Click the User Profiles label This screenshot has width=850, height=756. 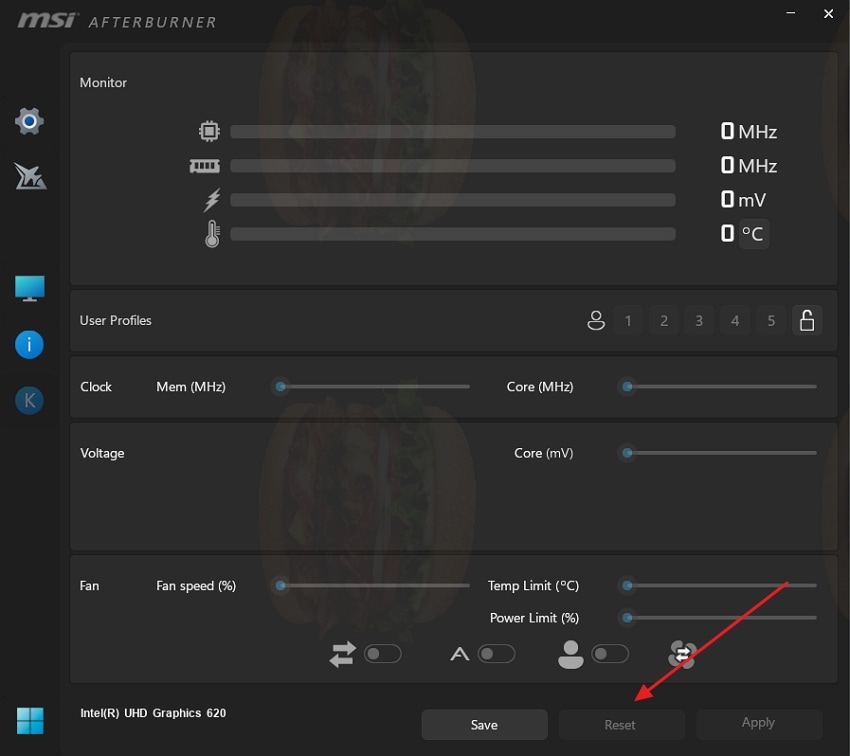(x=115, y=320)
